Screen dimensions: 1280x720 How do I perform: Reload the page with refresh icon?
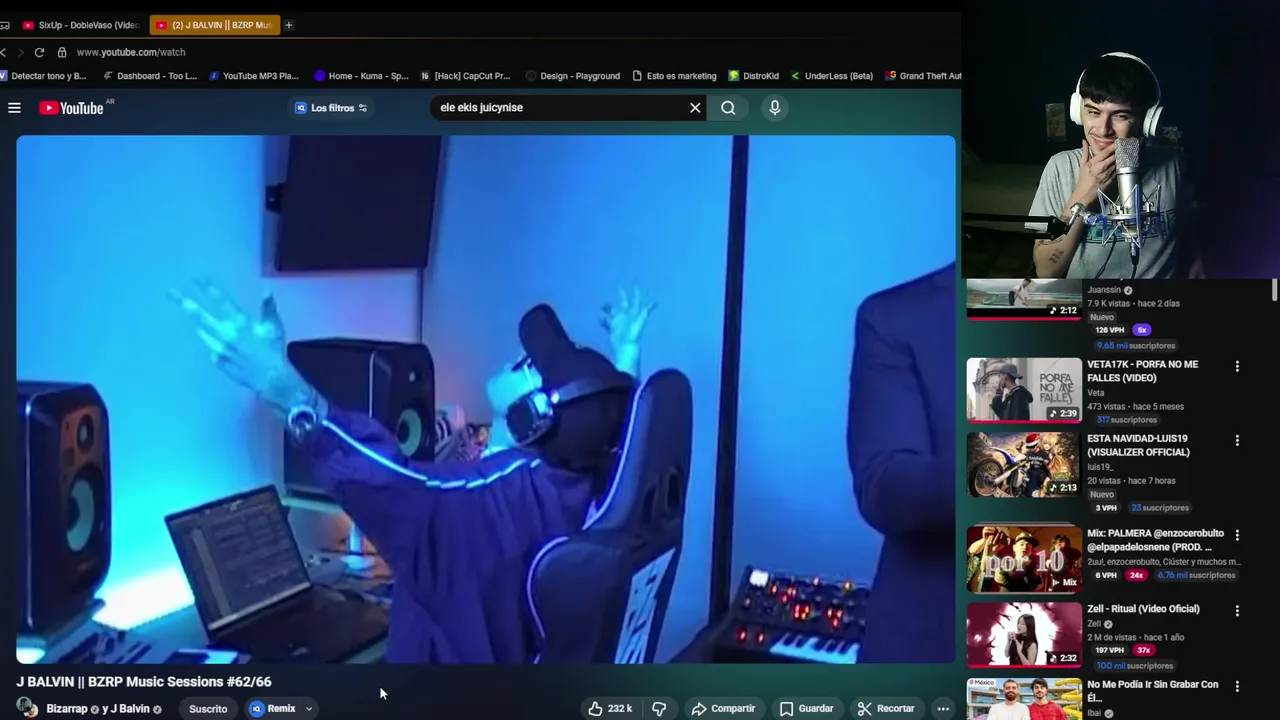(39, 52)
